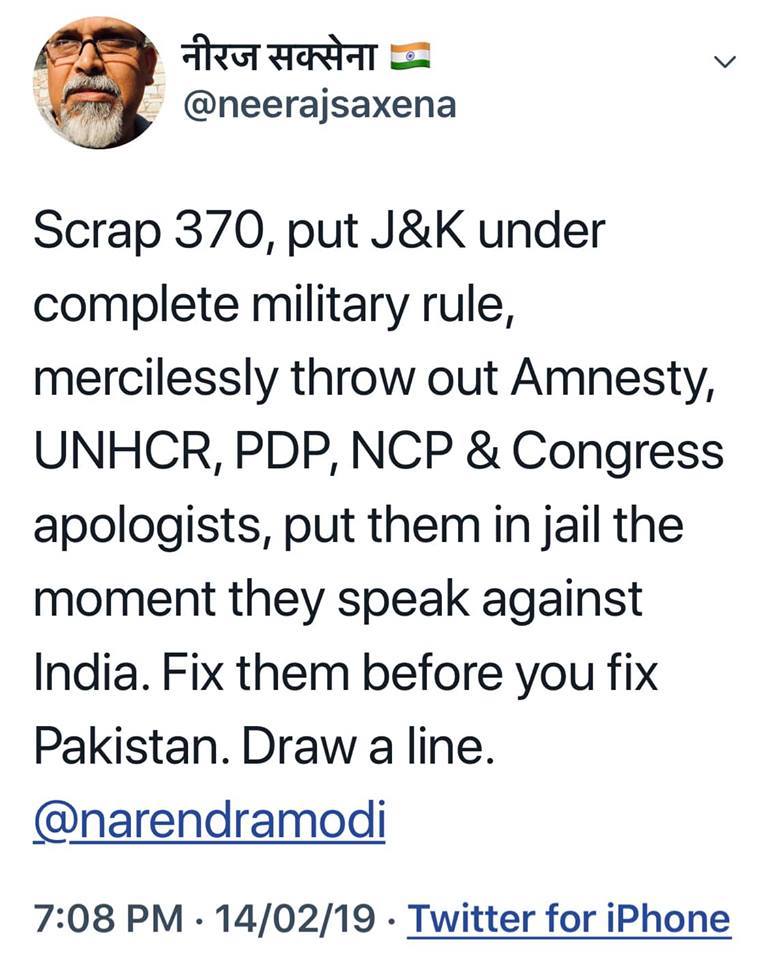This screenshot has width=767, height=960.
Task: Open the display name नीरज सक्सेना profile
Action: pyautogui.click(x=278, y=58)
